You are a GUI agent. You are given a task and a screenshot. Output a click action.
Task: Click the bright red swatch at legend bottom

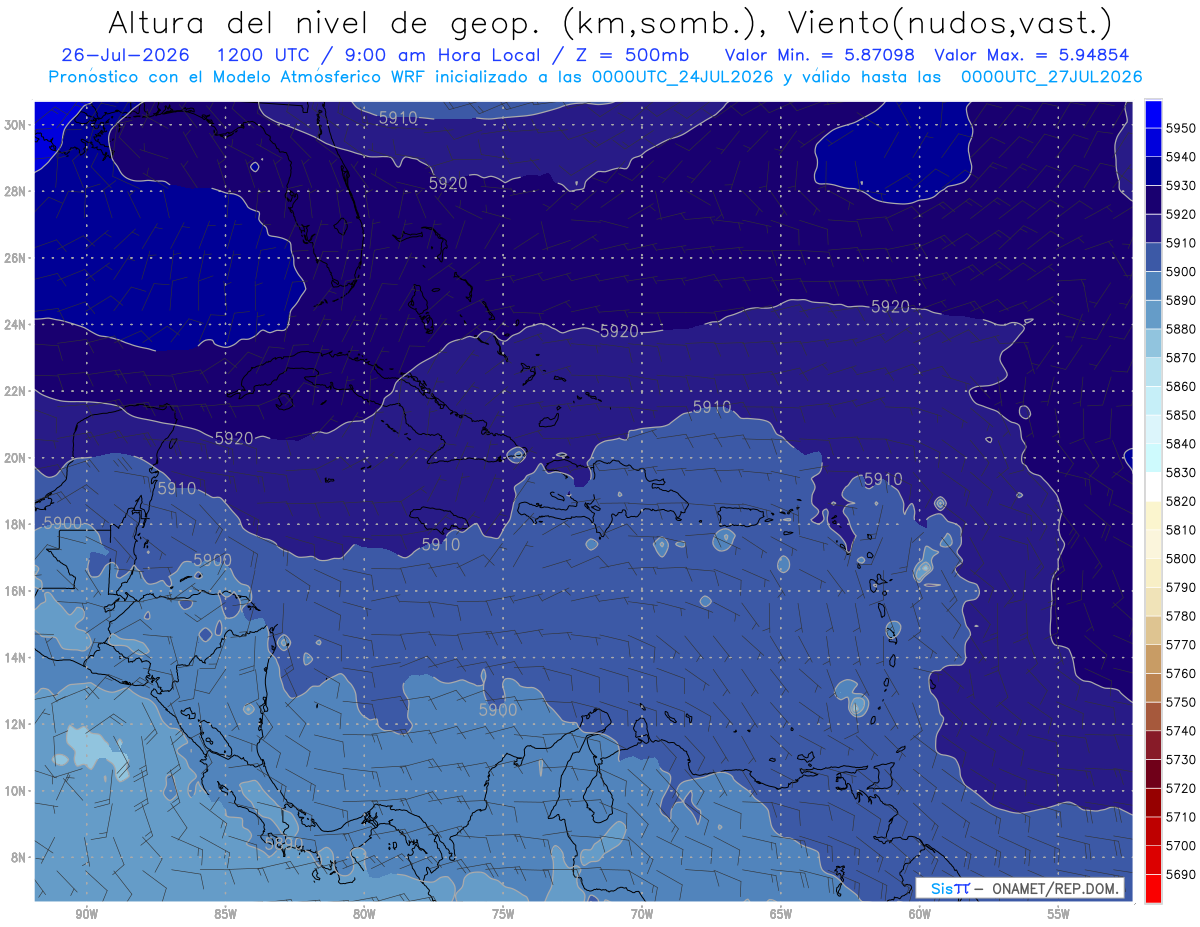1153,888
